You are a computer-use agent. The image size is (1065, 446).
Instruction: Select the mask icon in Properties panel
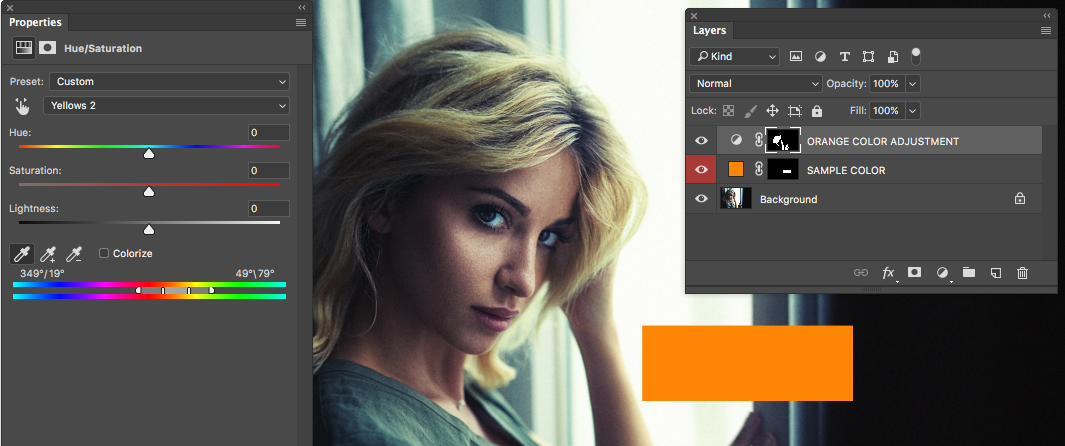point(47,48)
